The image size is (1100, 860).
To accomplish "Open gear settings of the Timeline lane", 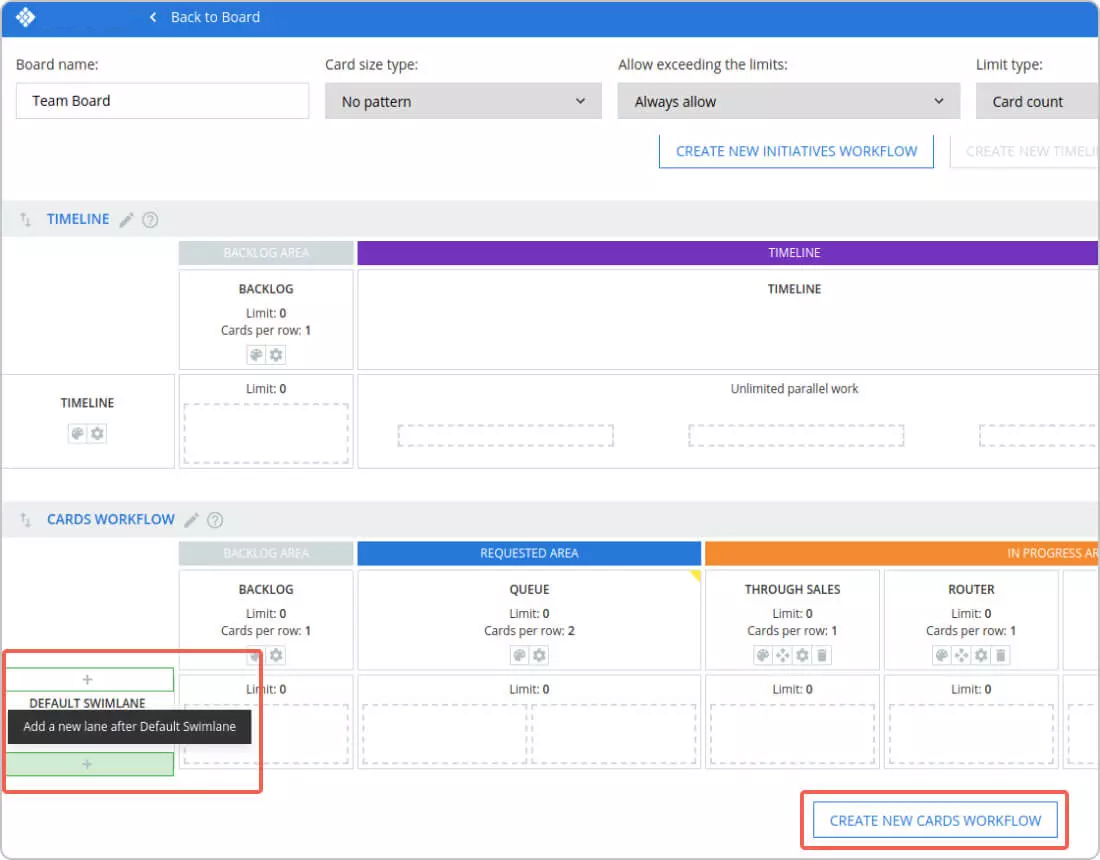I will click(97, 434).
